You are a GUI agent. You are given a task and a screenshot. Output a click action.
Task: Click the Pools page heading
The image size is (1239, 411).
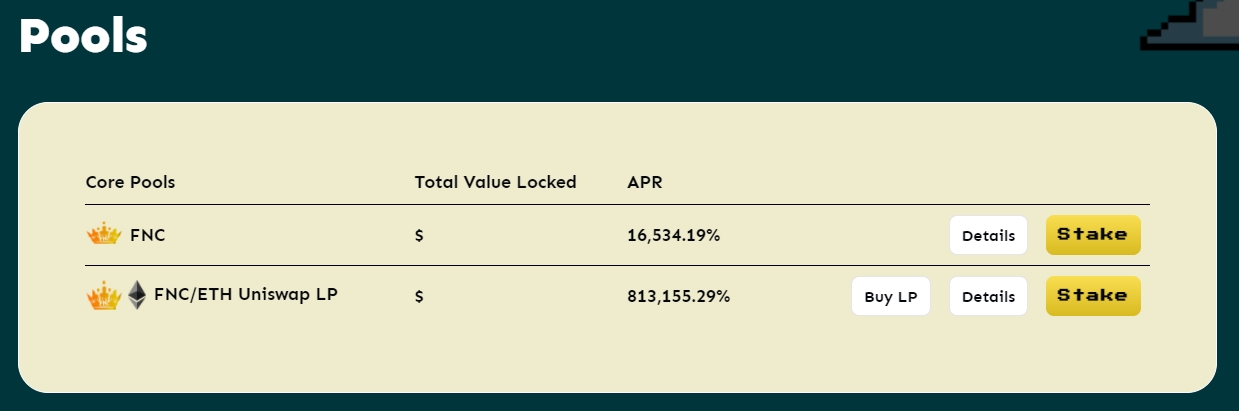point(83,37)
